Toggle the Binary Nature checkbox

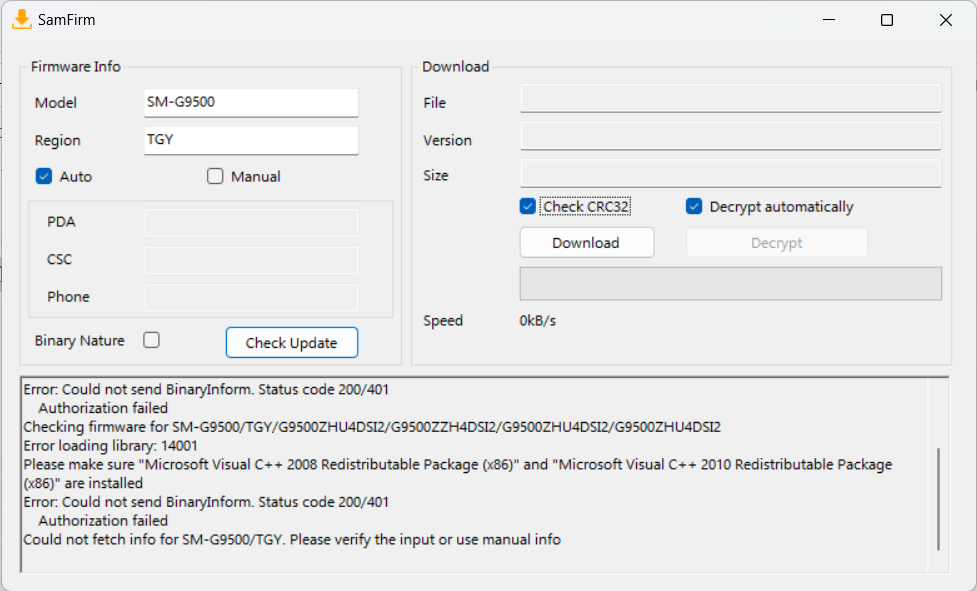click(x=151, y=340)
